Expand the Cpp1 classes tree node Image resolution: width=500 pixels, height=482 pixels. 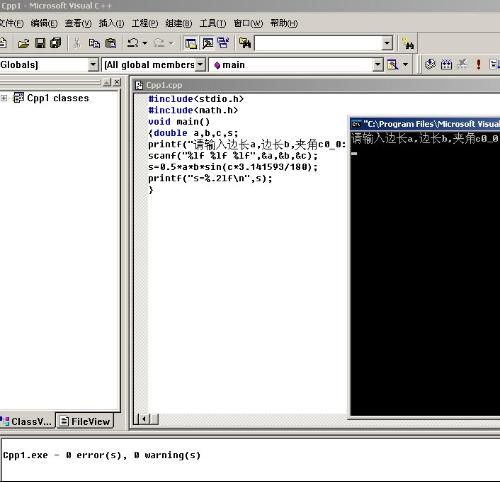click(4, 98)
